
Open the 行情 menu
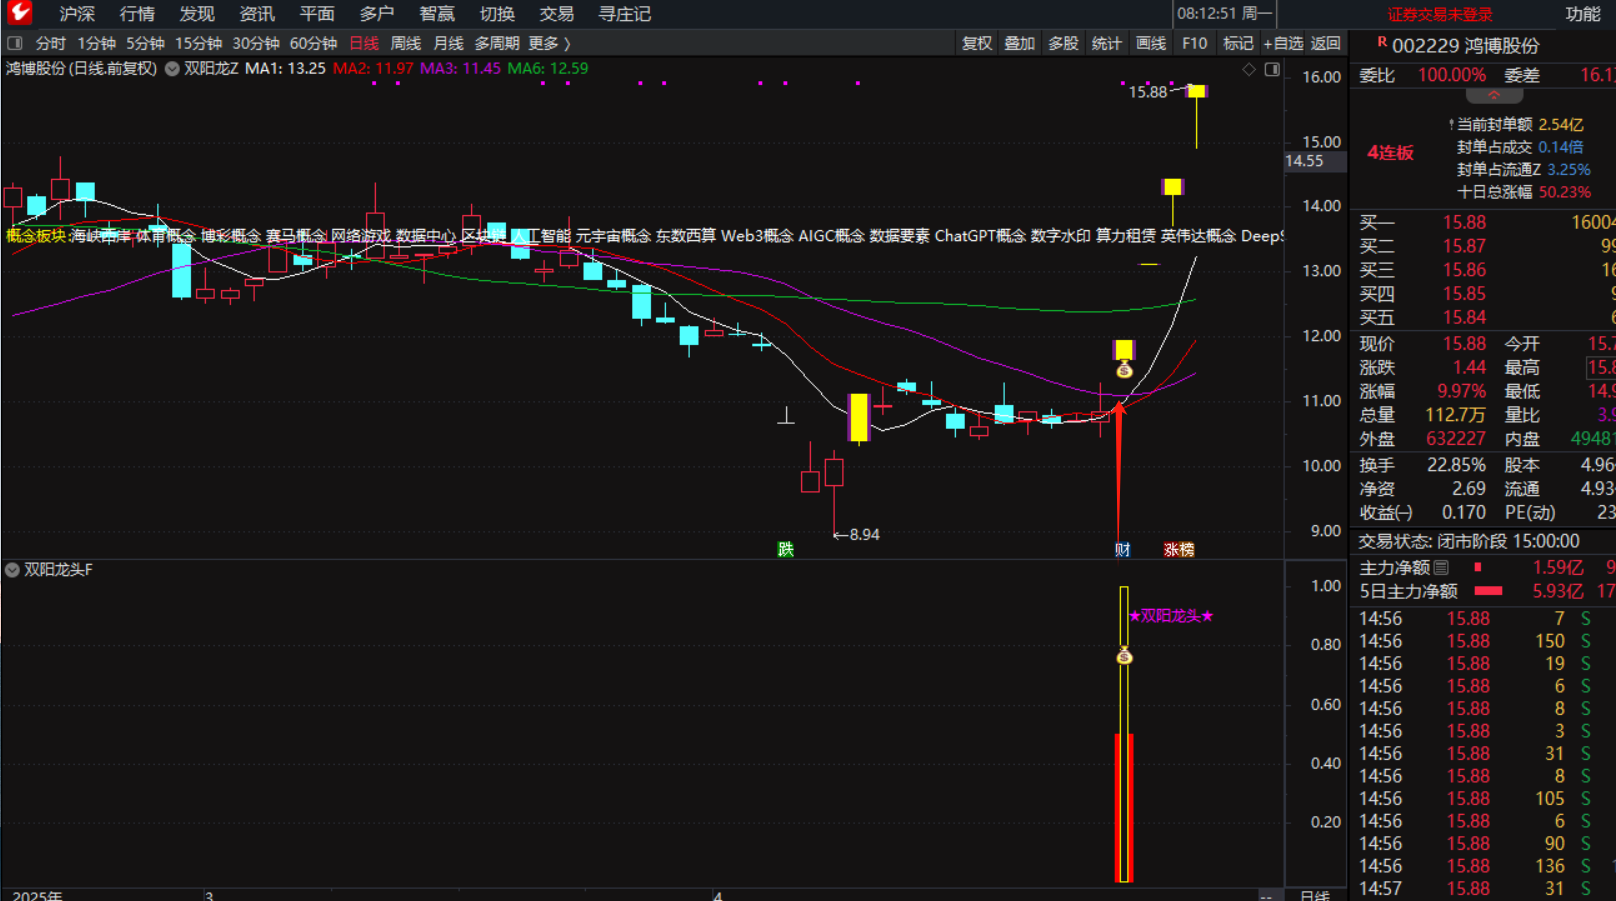137,14
